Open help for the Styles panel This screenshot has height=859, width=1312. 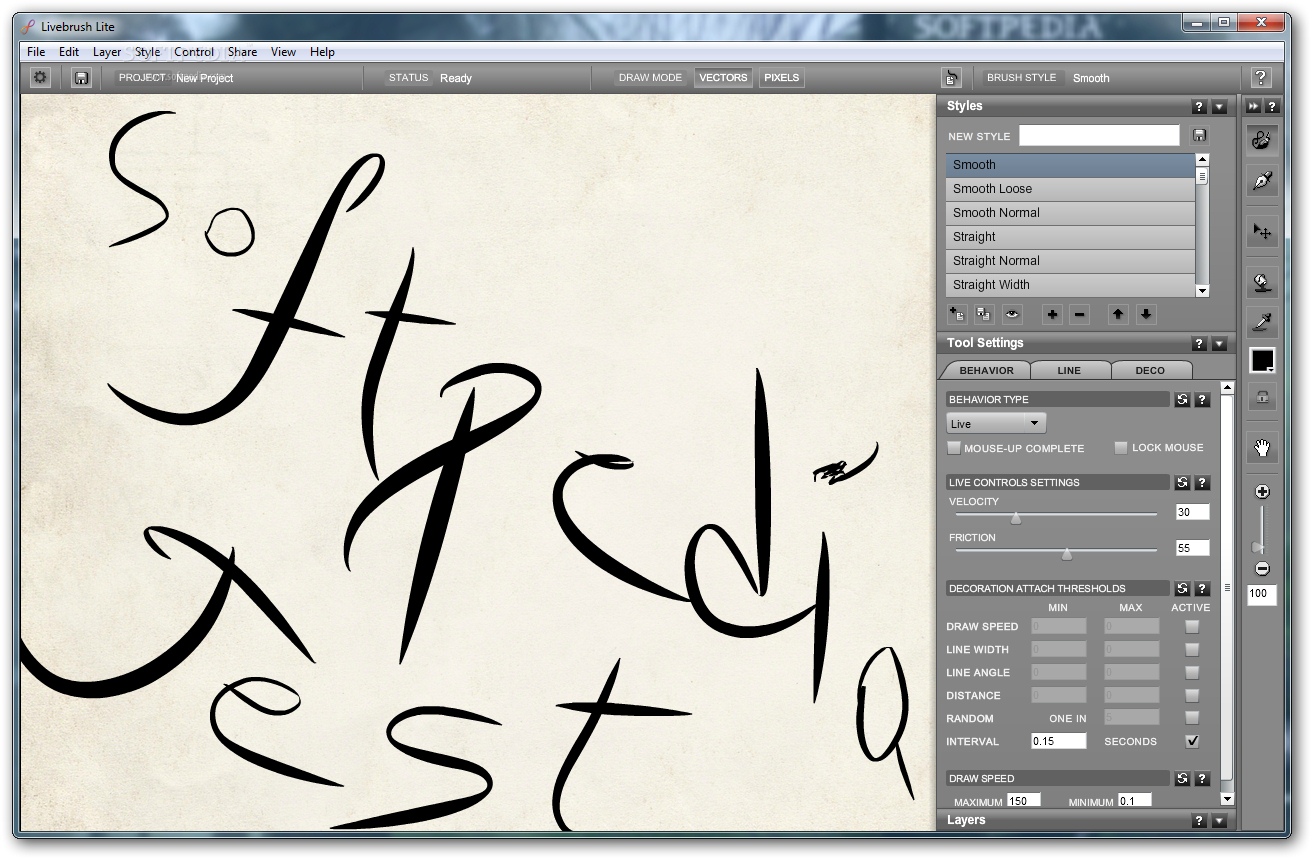[1199, 107]
